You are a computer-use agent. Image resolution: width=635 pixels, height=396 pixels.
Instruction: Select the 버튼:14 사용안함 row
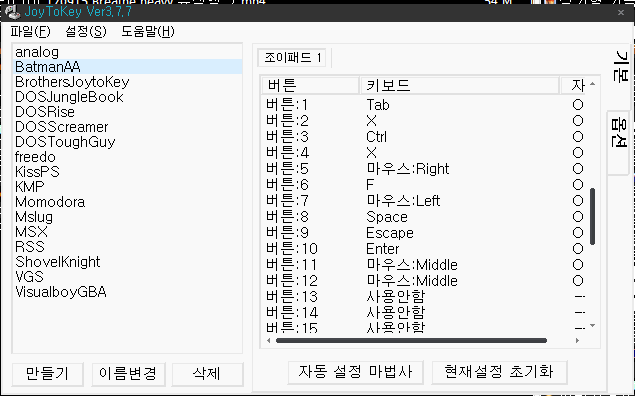pos(424,313)
